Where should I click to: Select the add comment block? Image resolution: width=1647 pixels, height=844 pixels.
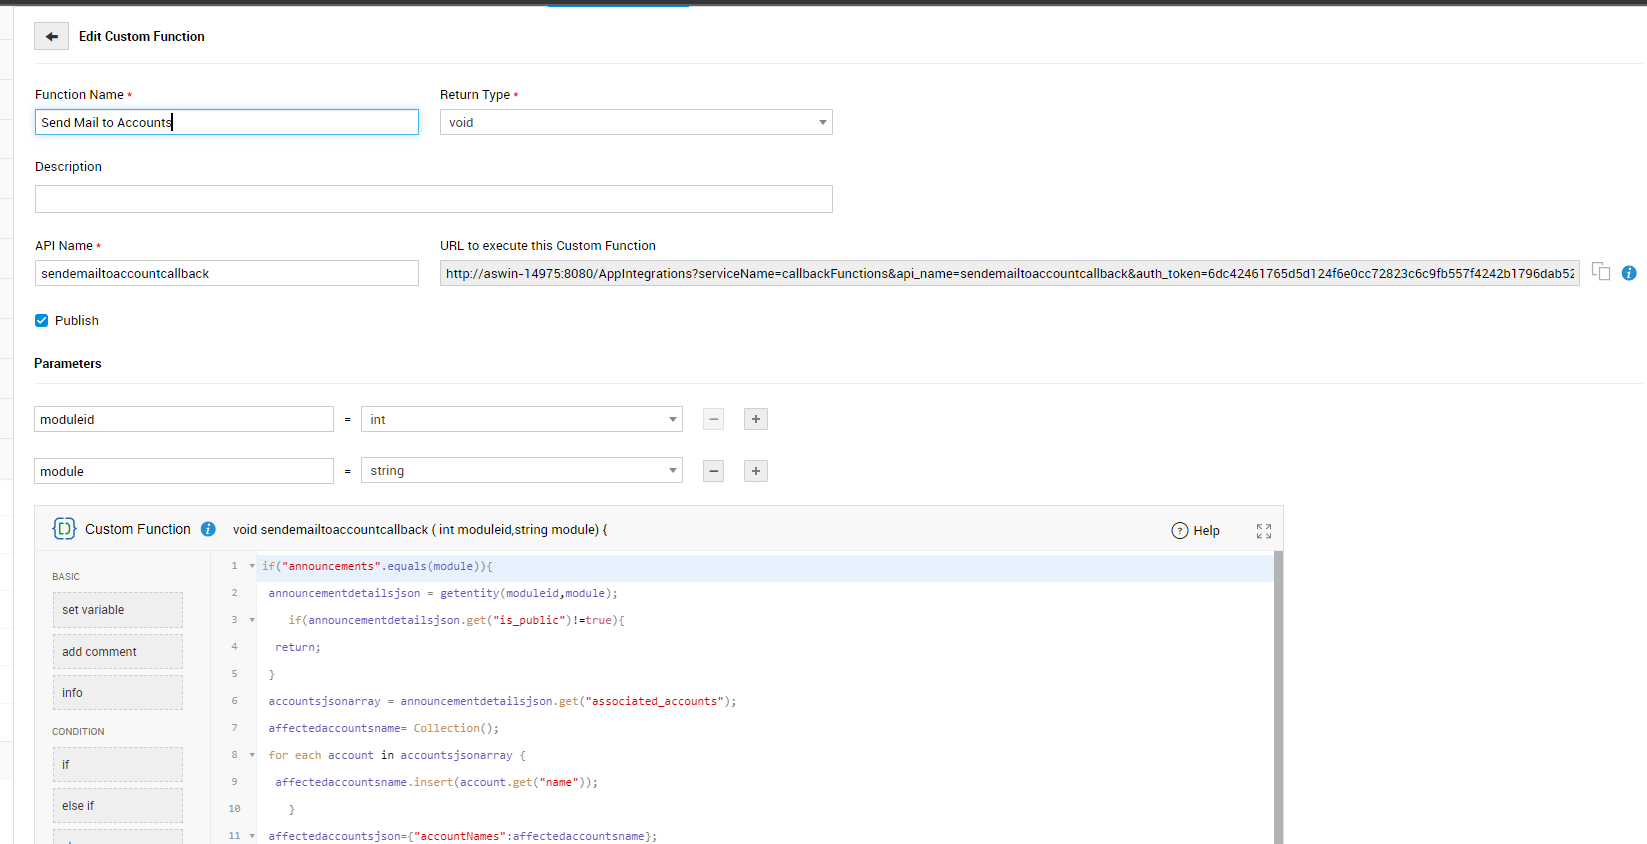(x=117, y=652)
